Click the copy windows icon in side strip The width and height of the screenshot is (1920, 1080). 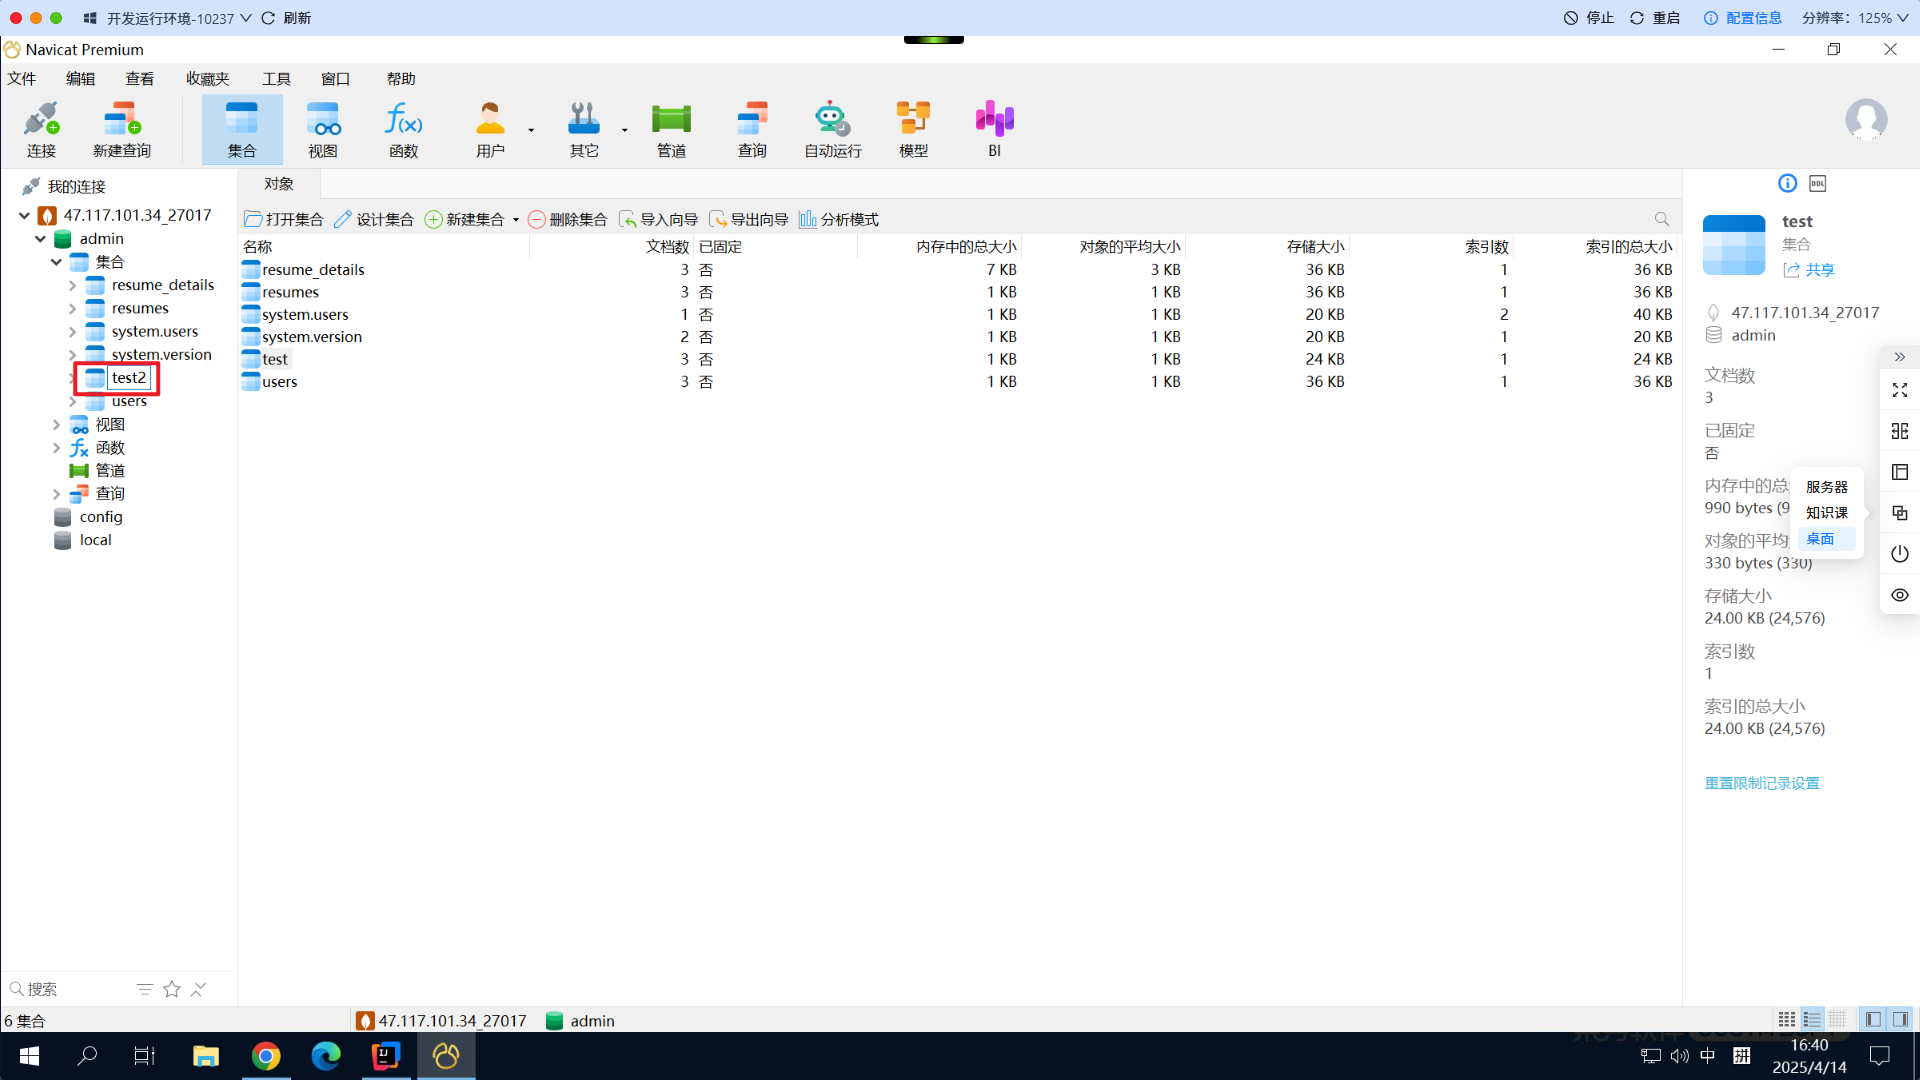pos(1900,513)
